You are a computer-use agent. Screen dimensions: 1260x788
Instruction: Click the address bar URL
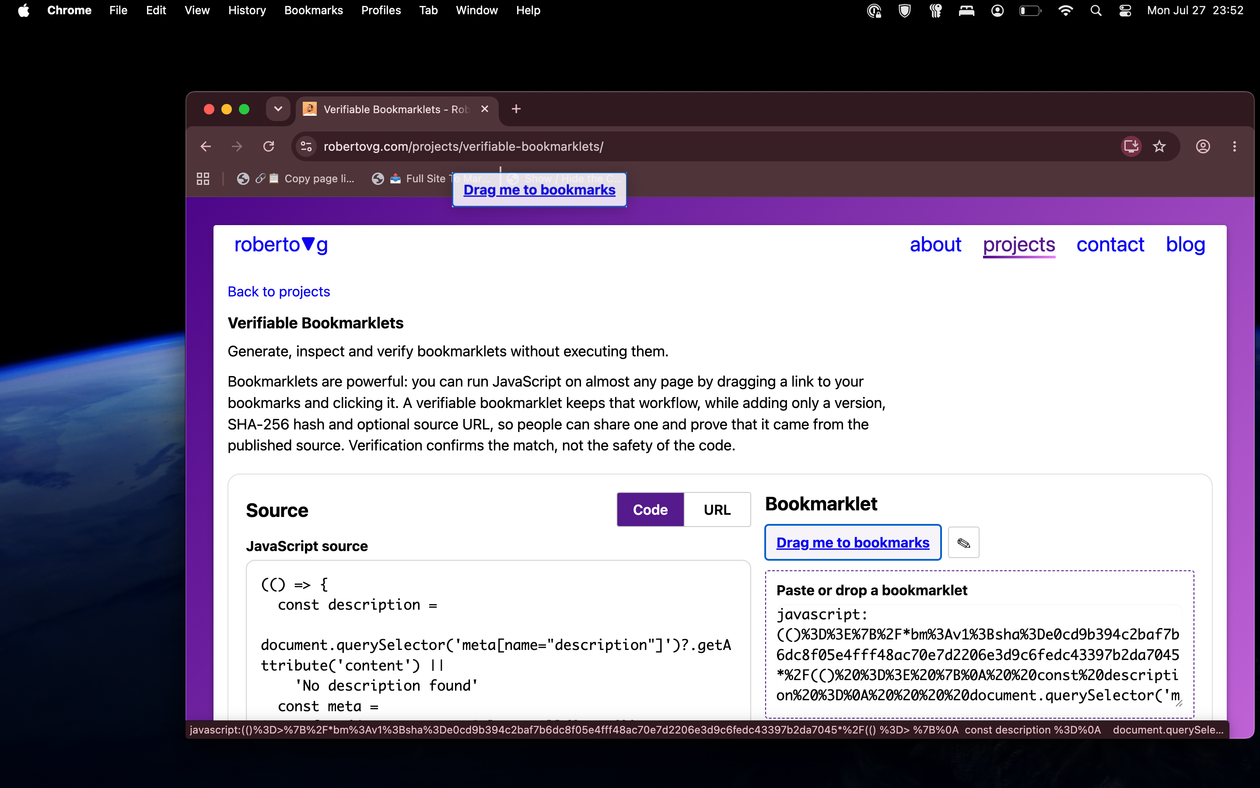[x=463, y=146]
